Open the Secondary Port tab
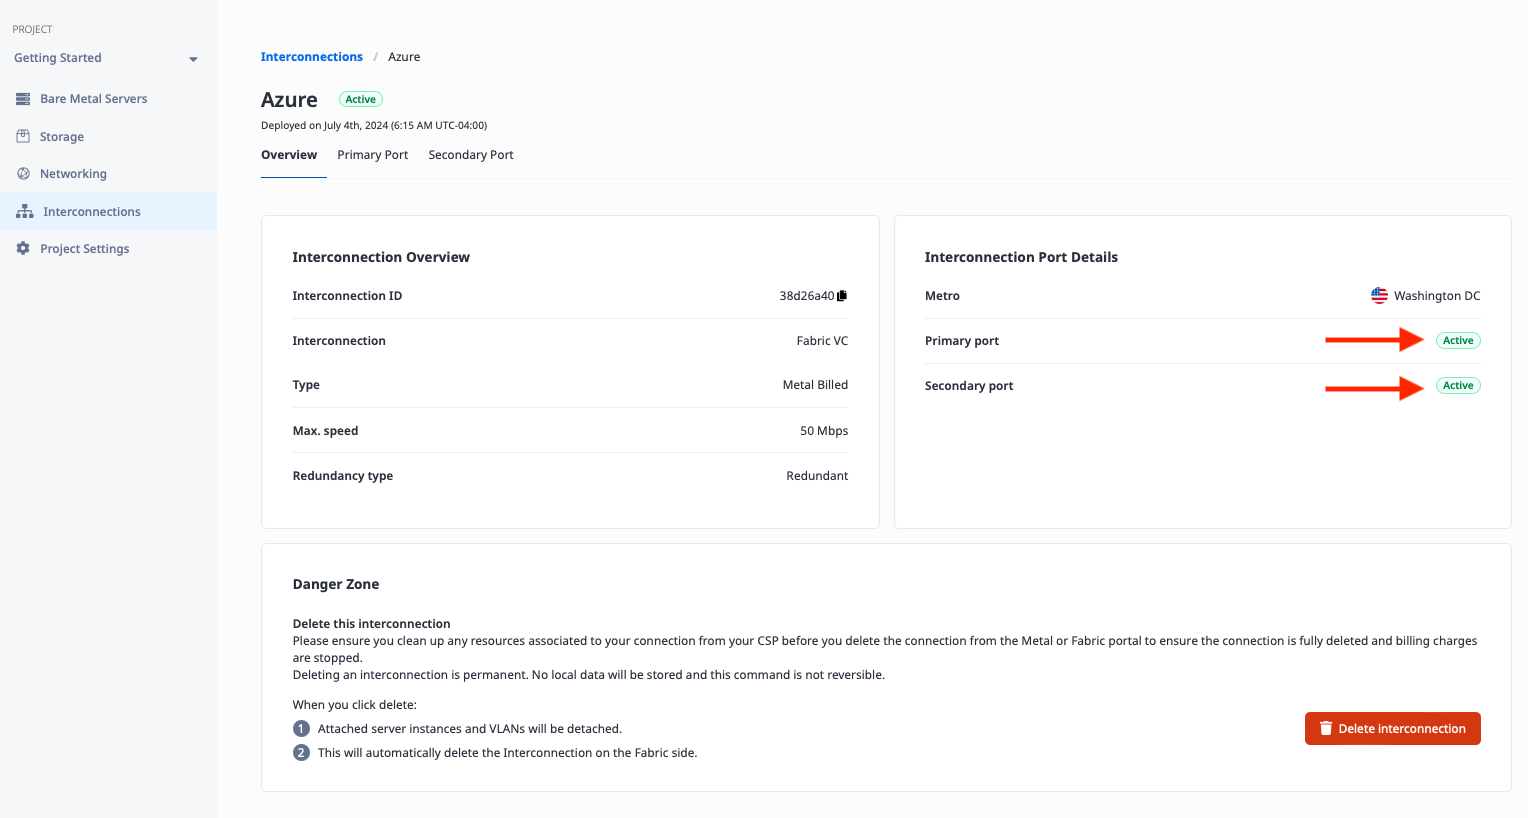Viewport: 1528px width, 818px height. pos(471,155)
